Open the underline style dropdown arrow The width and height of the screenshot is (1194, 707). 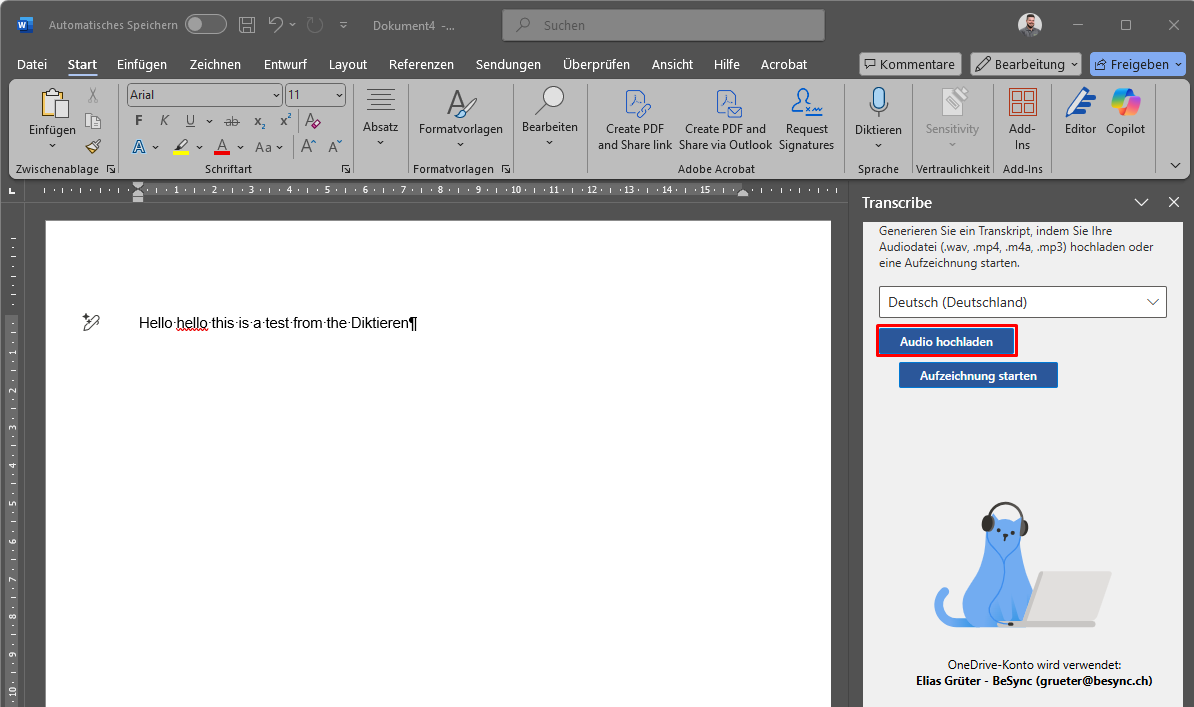209,121
